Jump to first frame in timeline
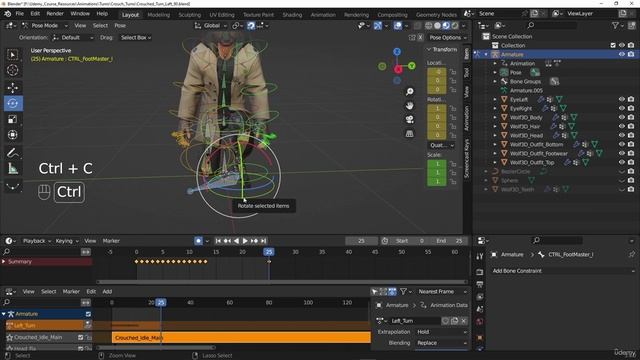The width and height of the screenshot is (640, 360). pyautogui.click(x=218, y=241)
